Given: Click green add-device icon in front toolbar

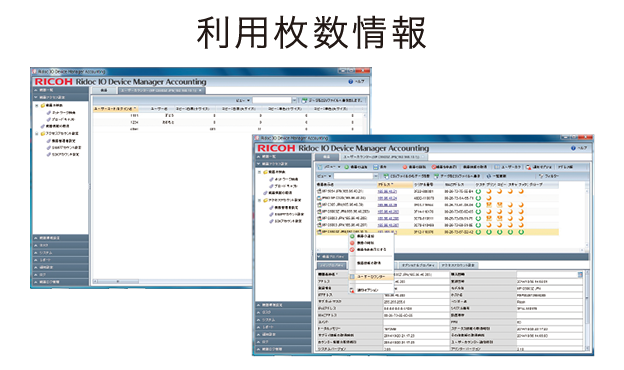Looking at the screenshot, I should [347, 167].
